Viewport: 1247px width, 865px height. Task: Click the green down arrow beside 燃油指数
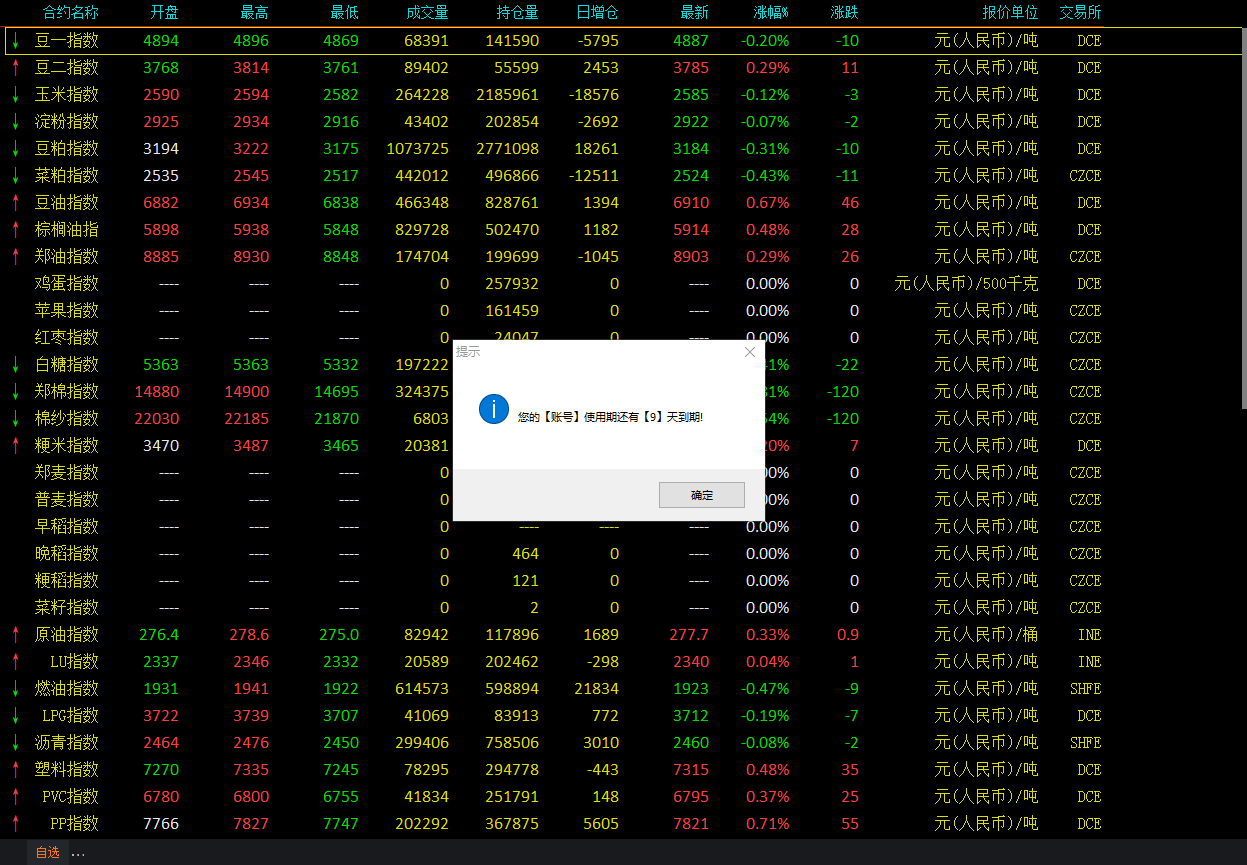[16, 689]
